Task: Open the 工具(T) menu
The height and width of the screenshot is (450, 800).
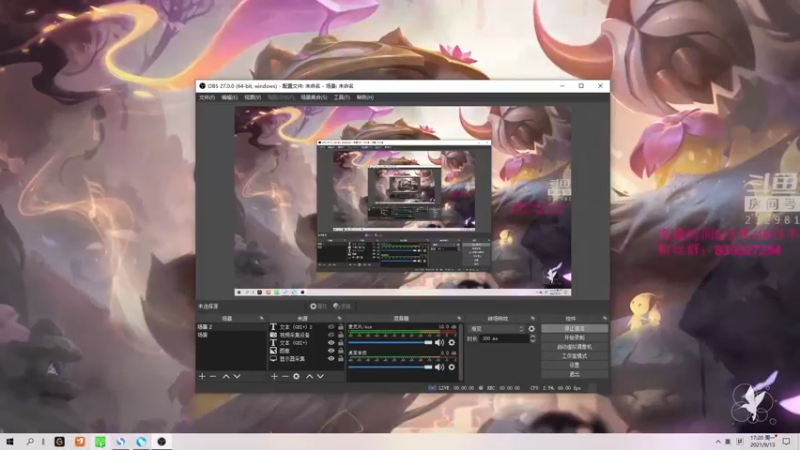Action: click(x=342, y=97)
